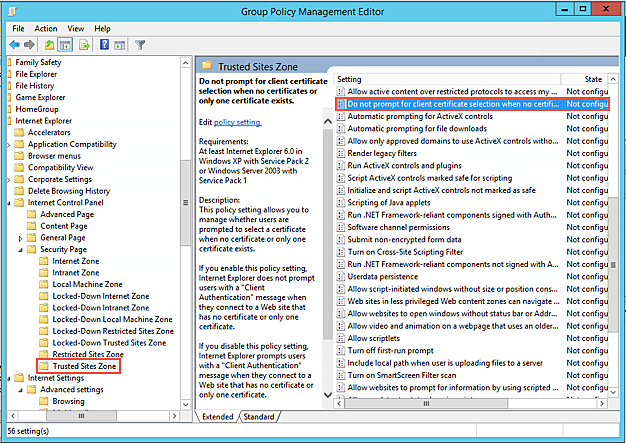Collapse the Security Page tree node

click(x=22, y=249)
